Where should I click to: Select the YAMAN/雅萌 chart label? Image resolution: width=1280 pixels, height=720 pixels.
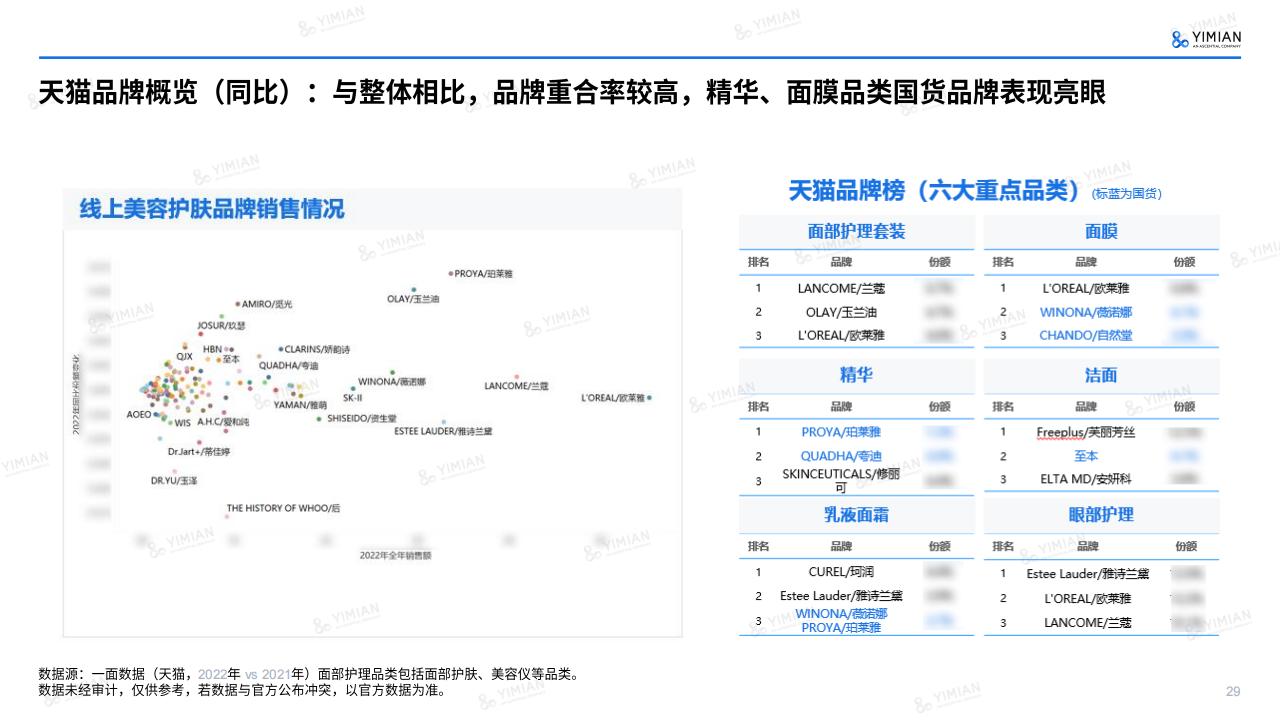302,404
